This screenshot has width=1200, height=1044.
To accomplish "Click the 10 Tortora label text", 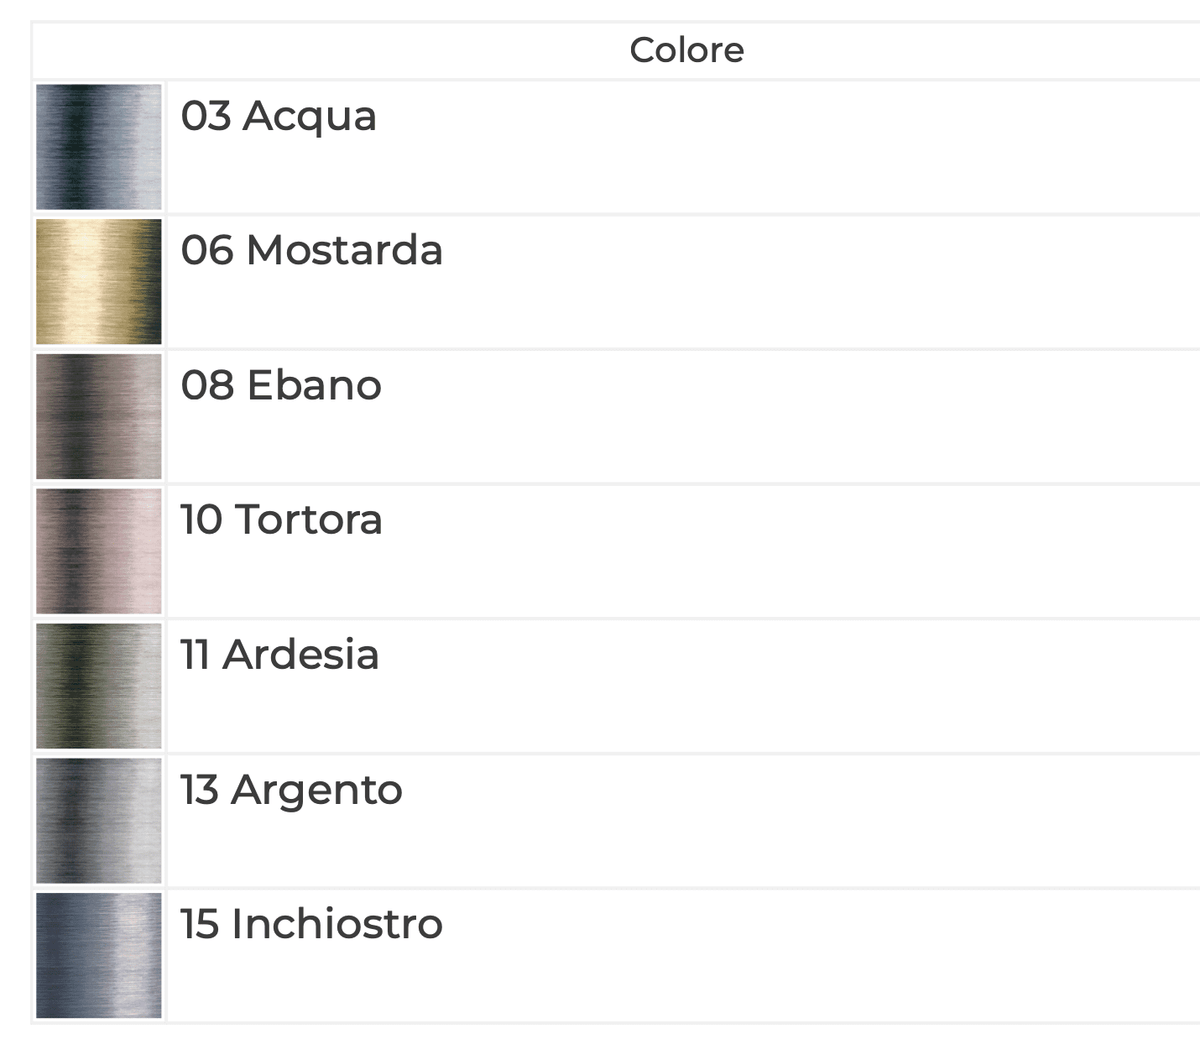I will point(281,520).
